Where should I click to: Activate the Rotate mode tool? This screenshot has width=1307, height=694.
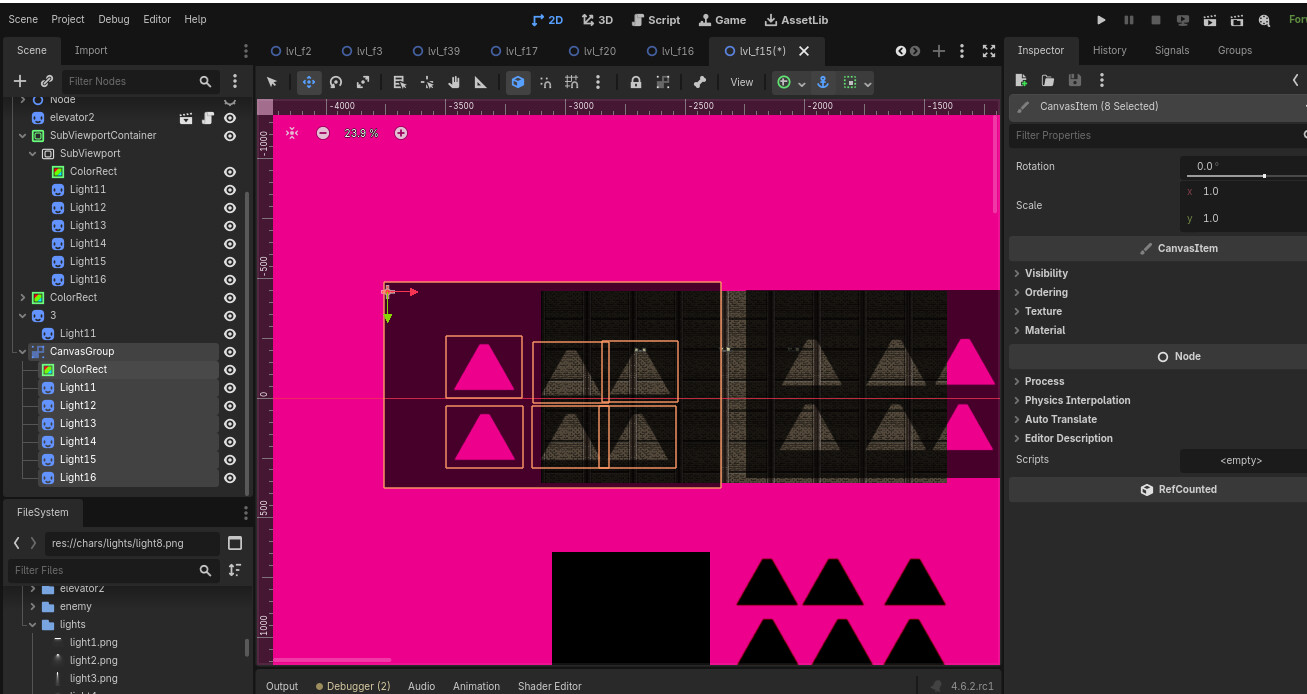pos(336,82)
